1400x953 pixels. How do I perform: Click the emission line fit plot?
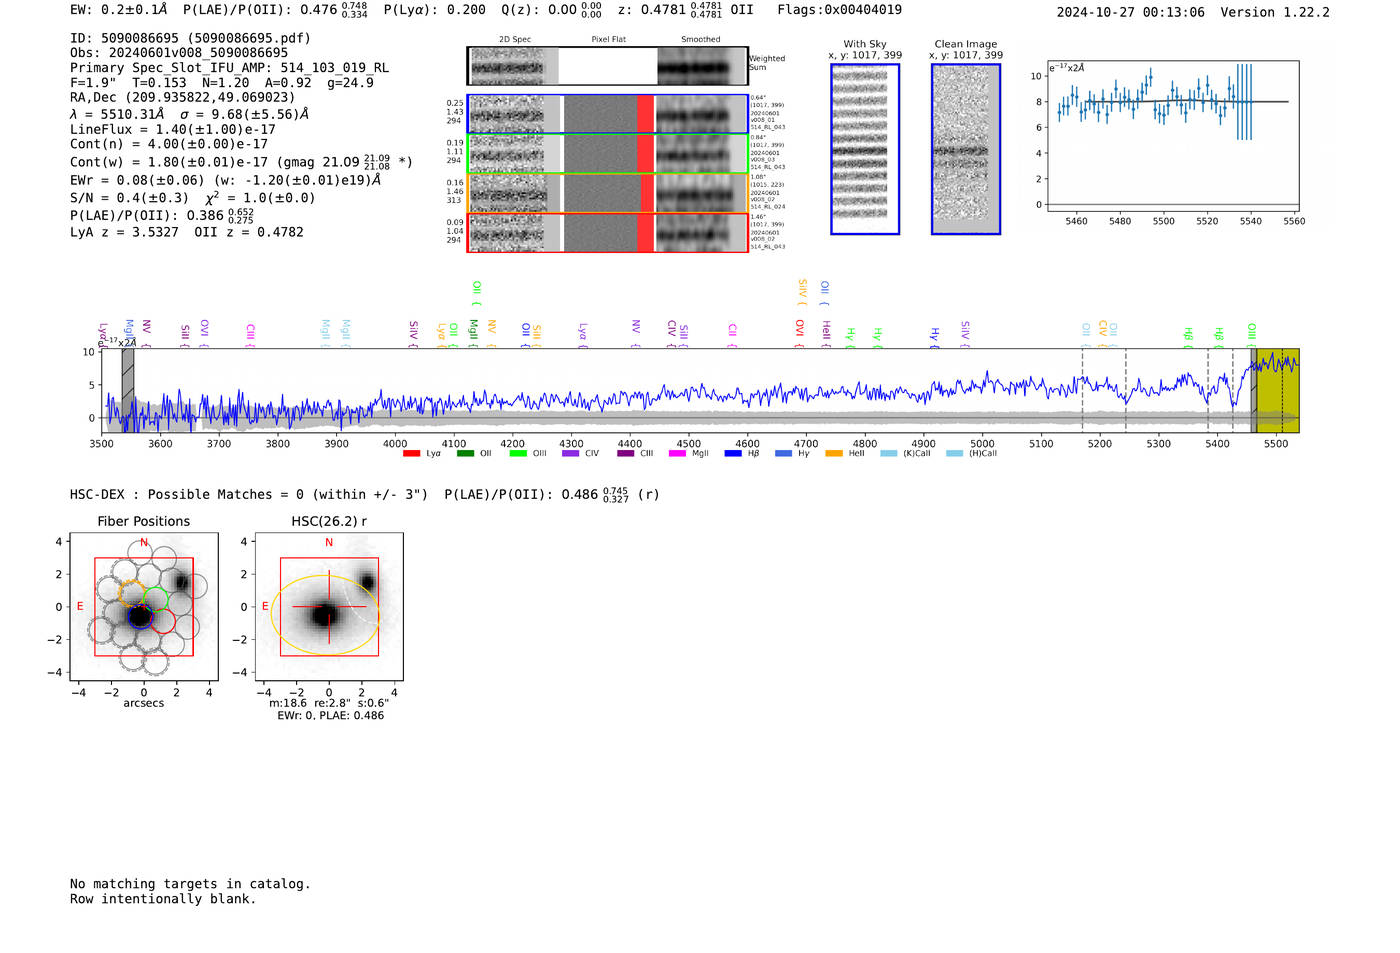[x=1172, y=136]
